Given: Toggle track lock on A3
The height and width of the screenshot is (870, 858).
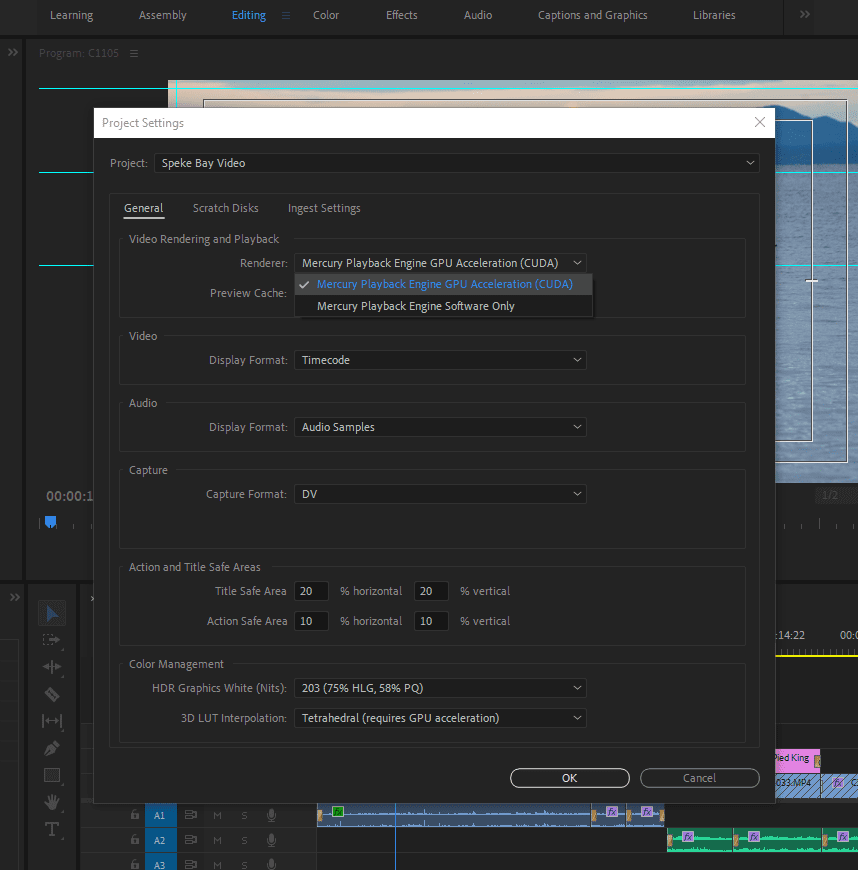Looking at the screenshot, I should click(134, 864).
